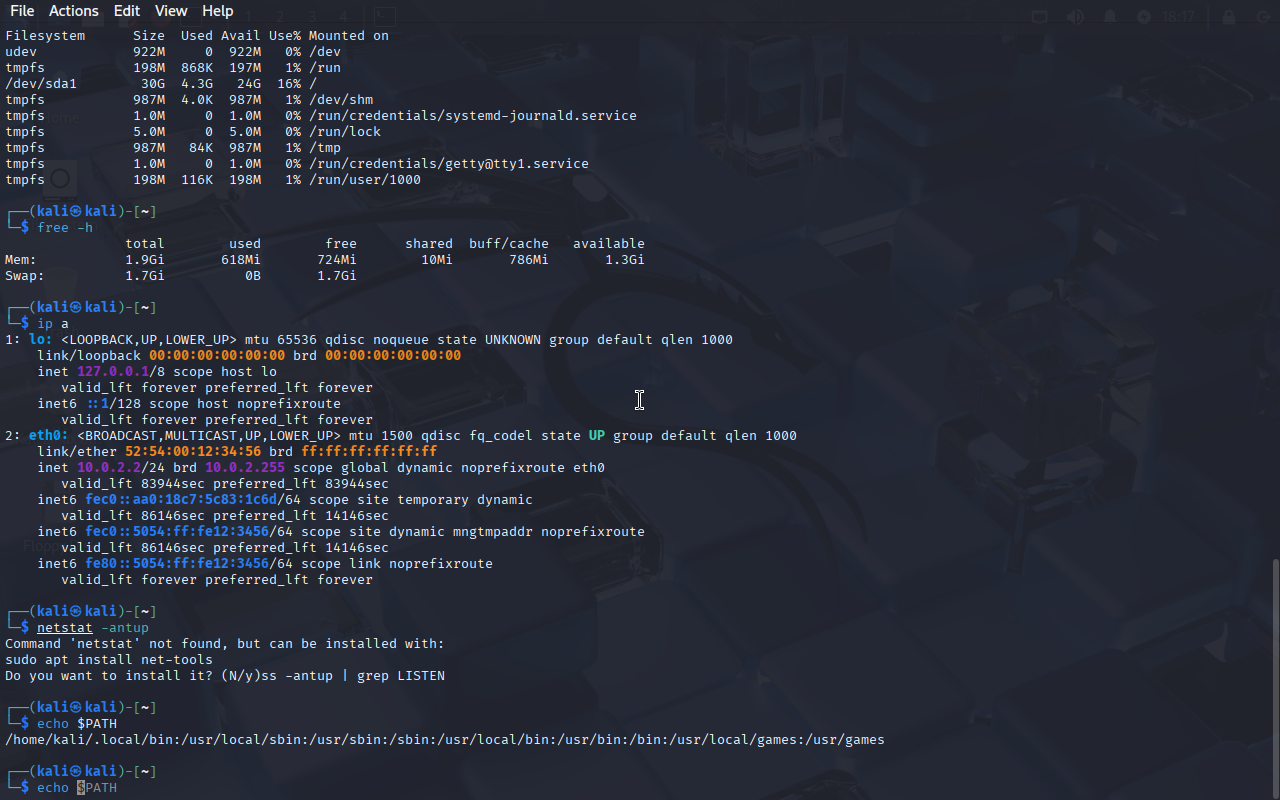Screen dimensions: 1280x800
Task: Click the link-local address 'fe80::5054:ff:fe12:3456'
Action: pyautogui.click(x=177, y=564)
